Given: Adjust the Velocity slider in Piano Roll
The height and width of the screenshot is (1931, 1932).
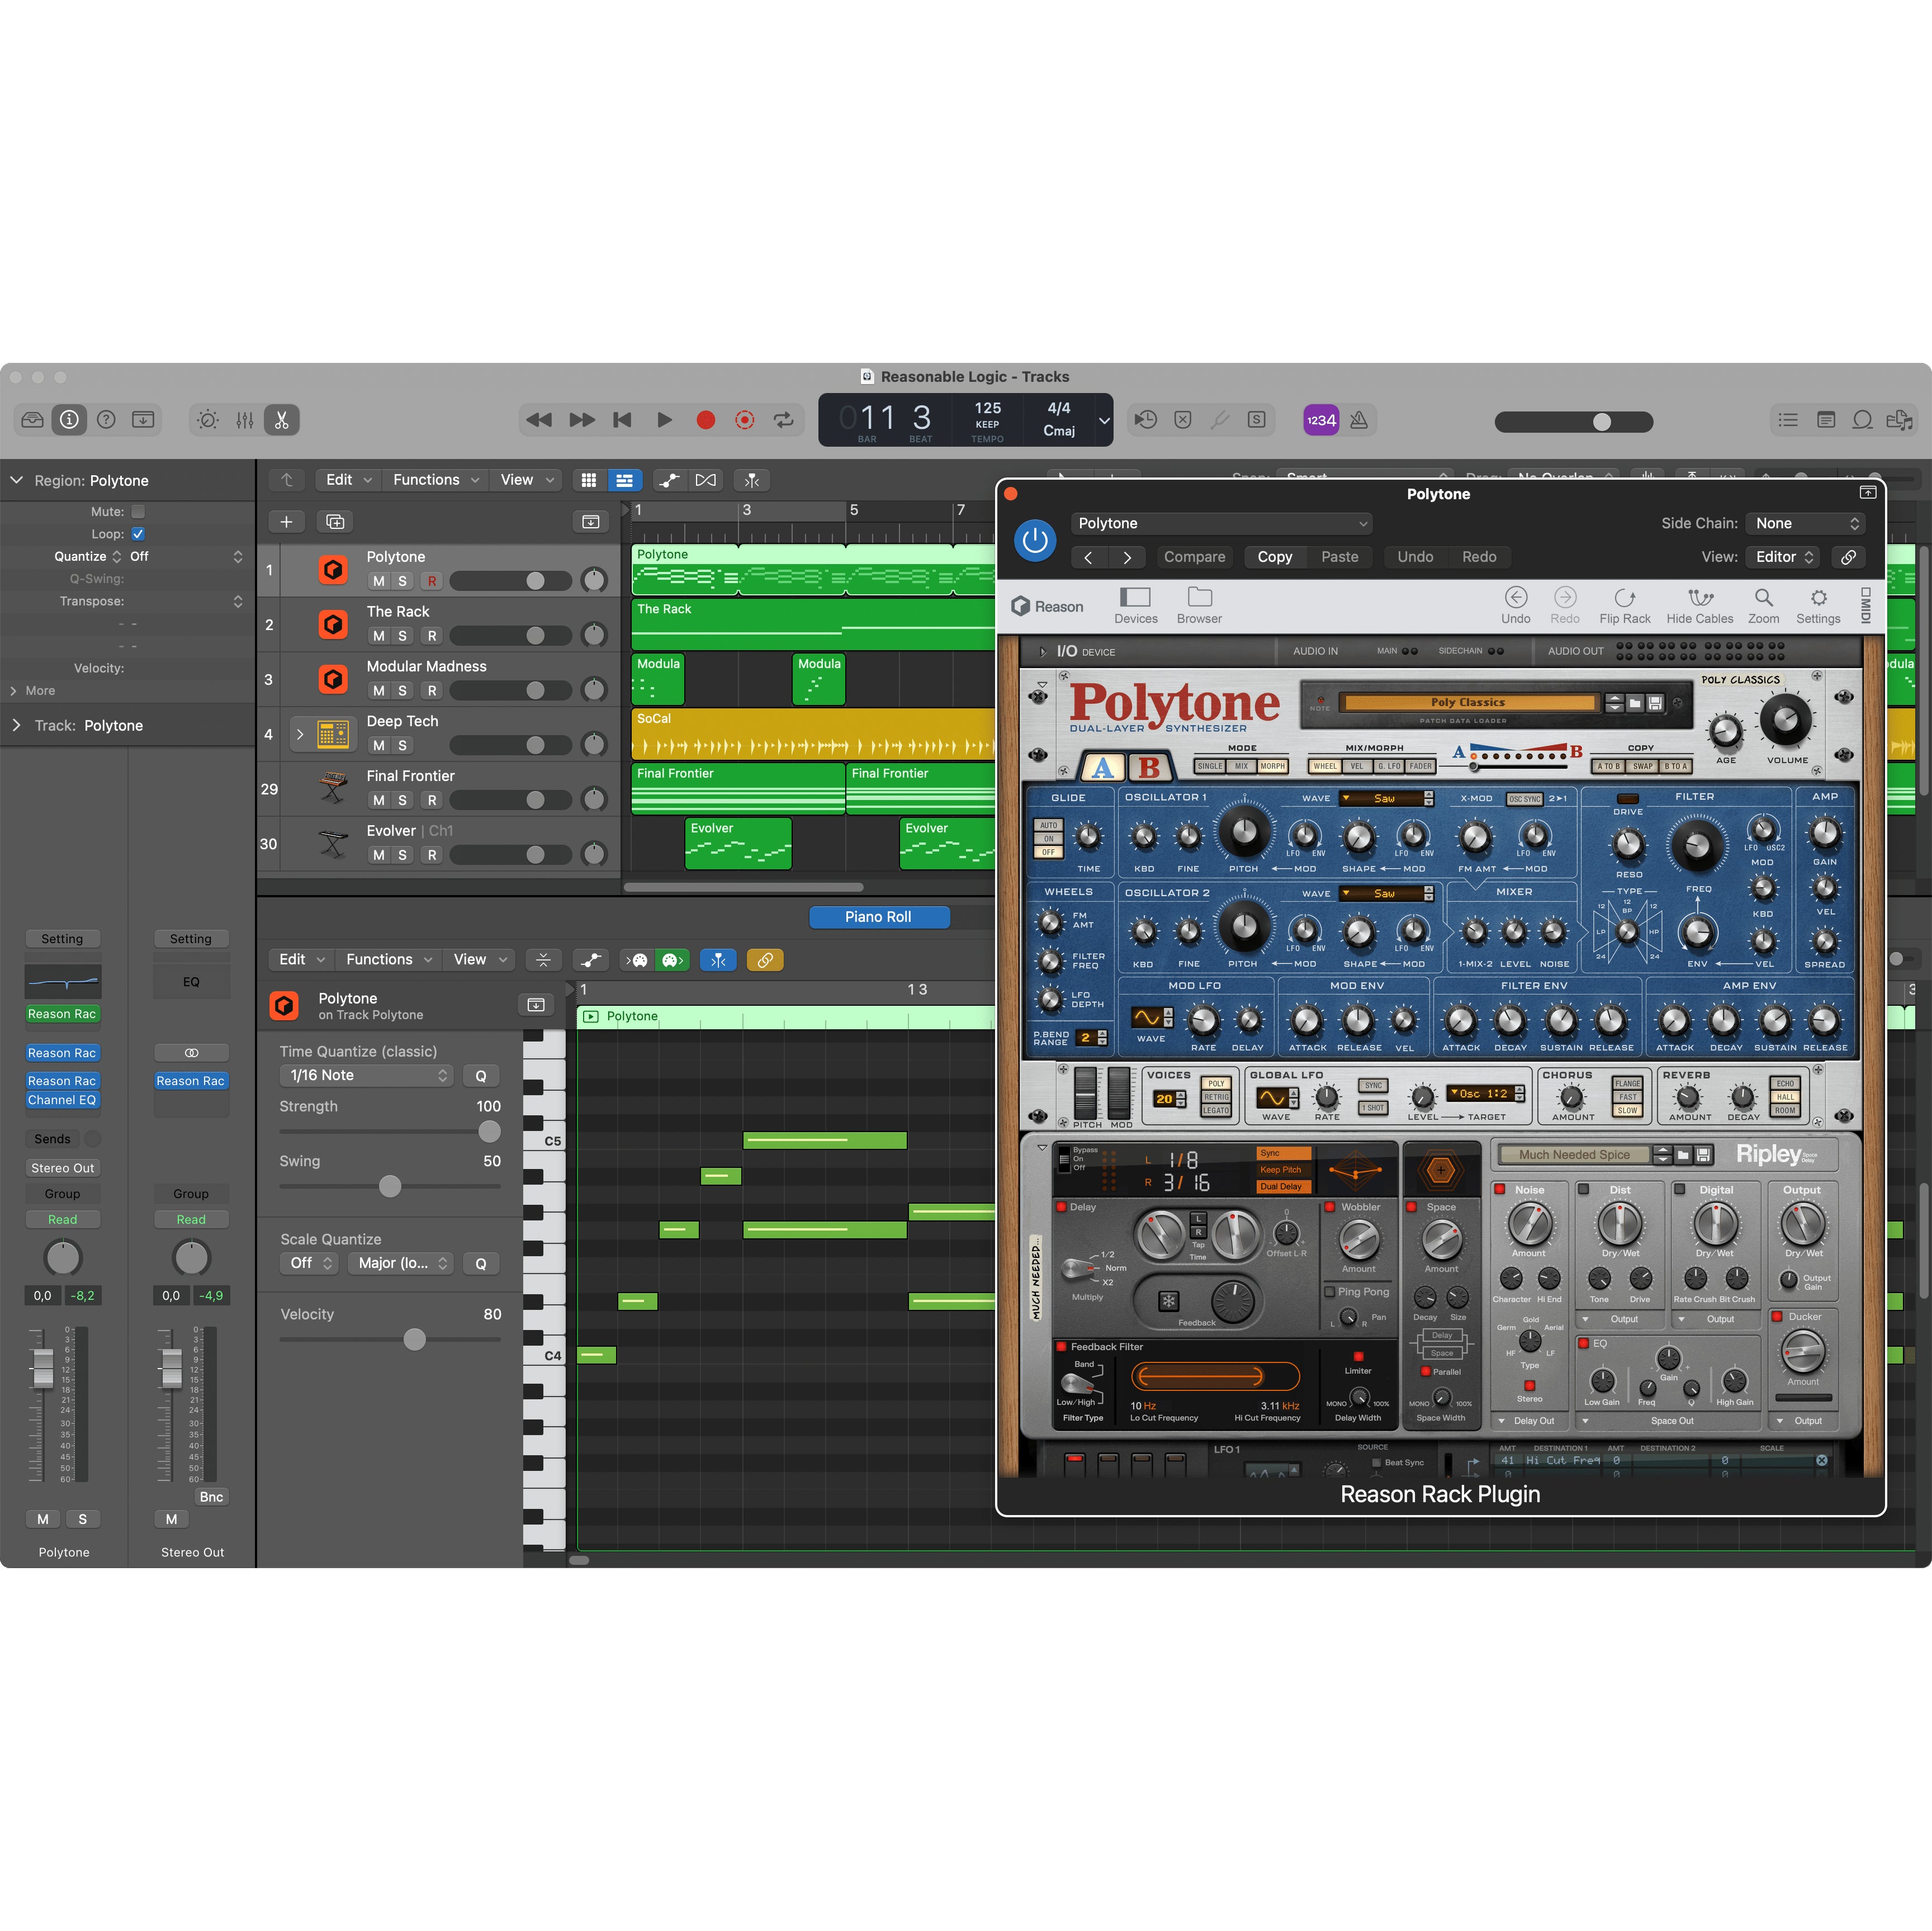Looking at the screenshot, I should click(414, 1339).
